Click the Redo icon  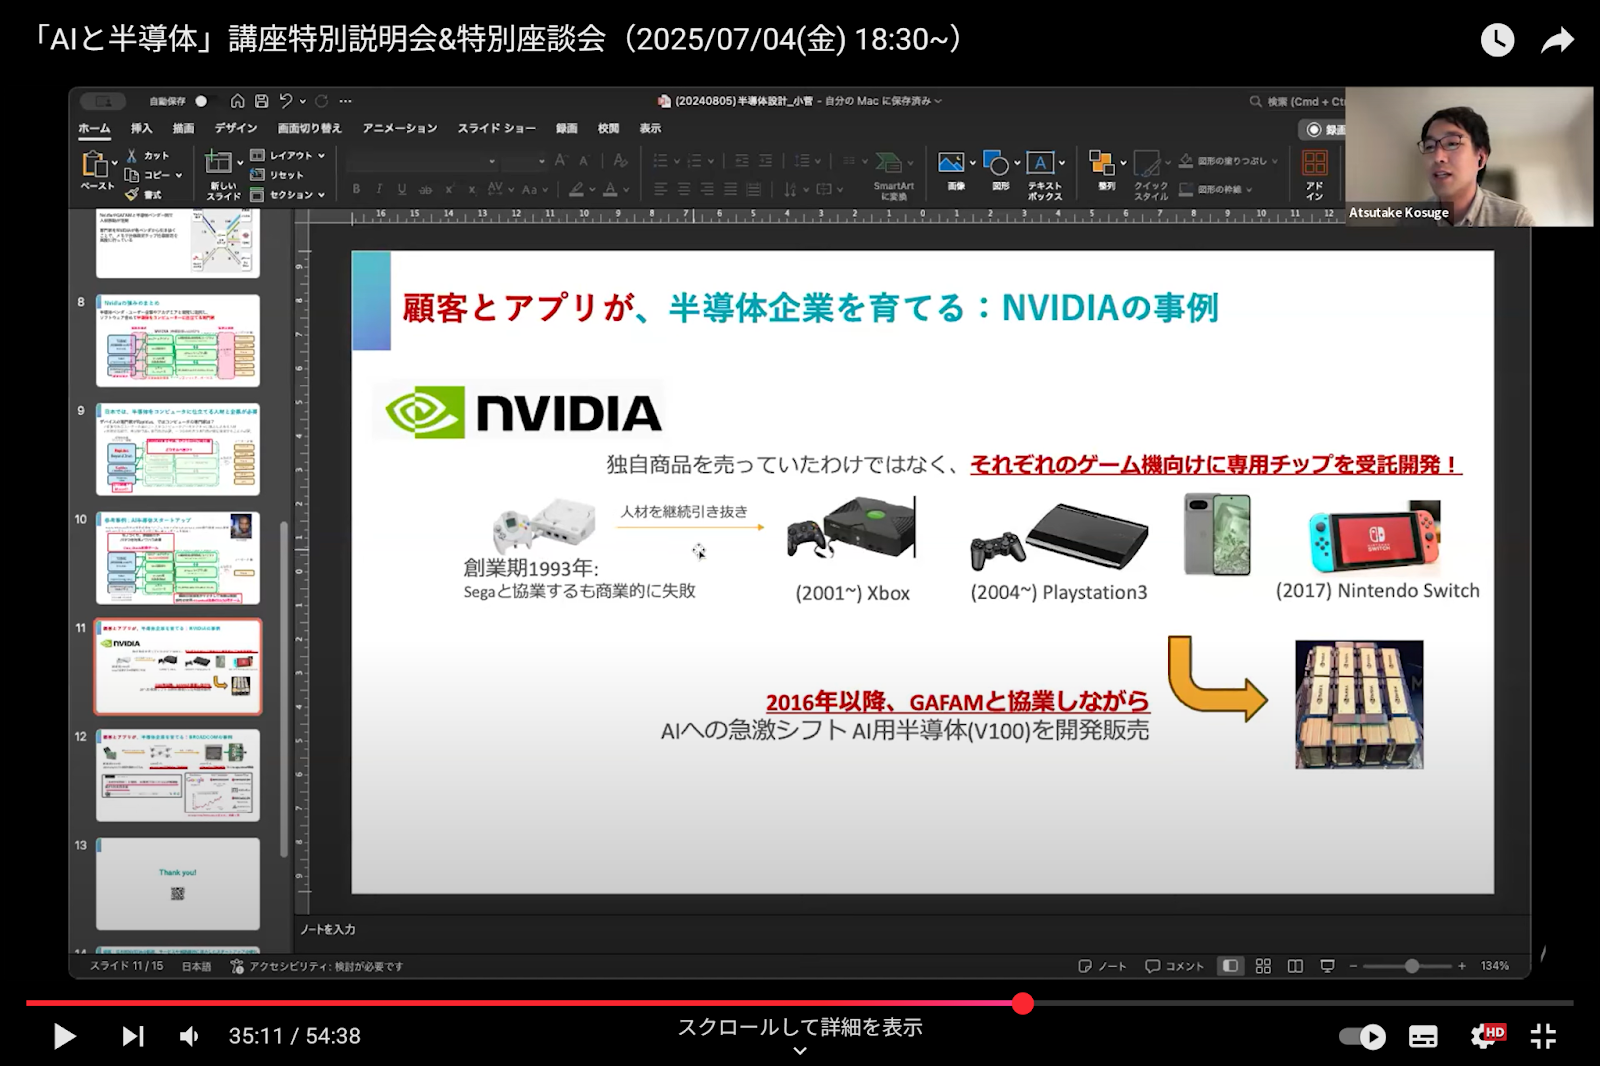(x=322, y=101)
